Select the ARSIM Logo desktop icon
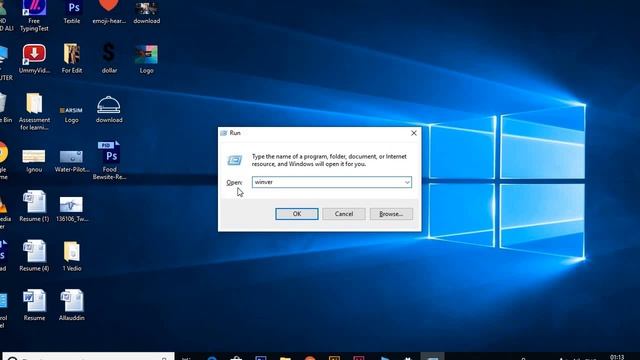 click(71, 115)
